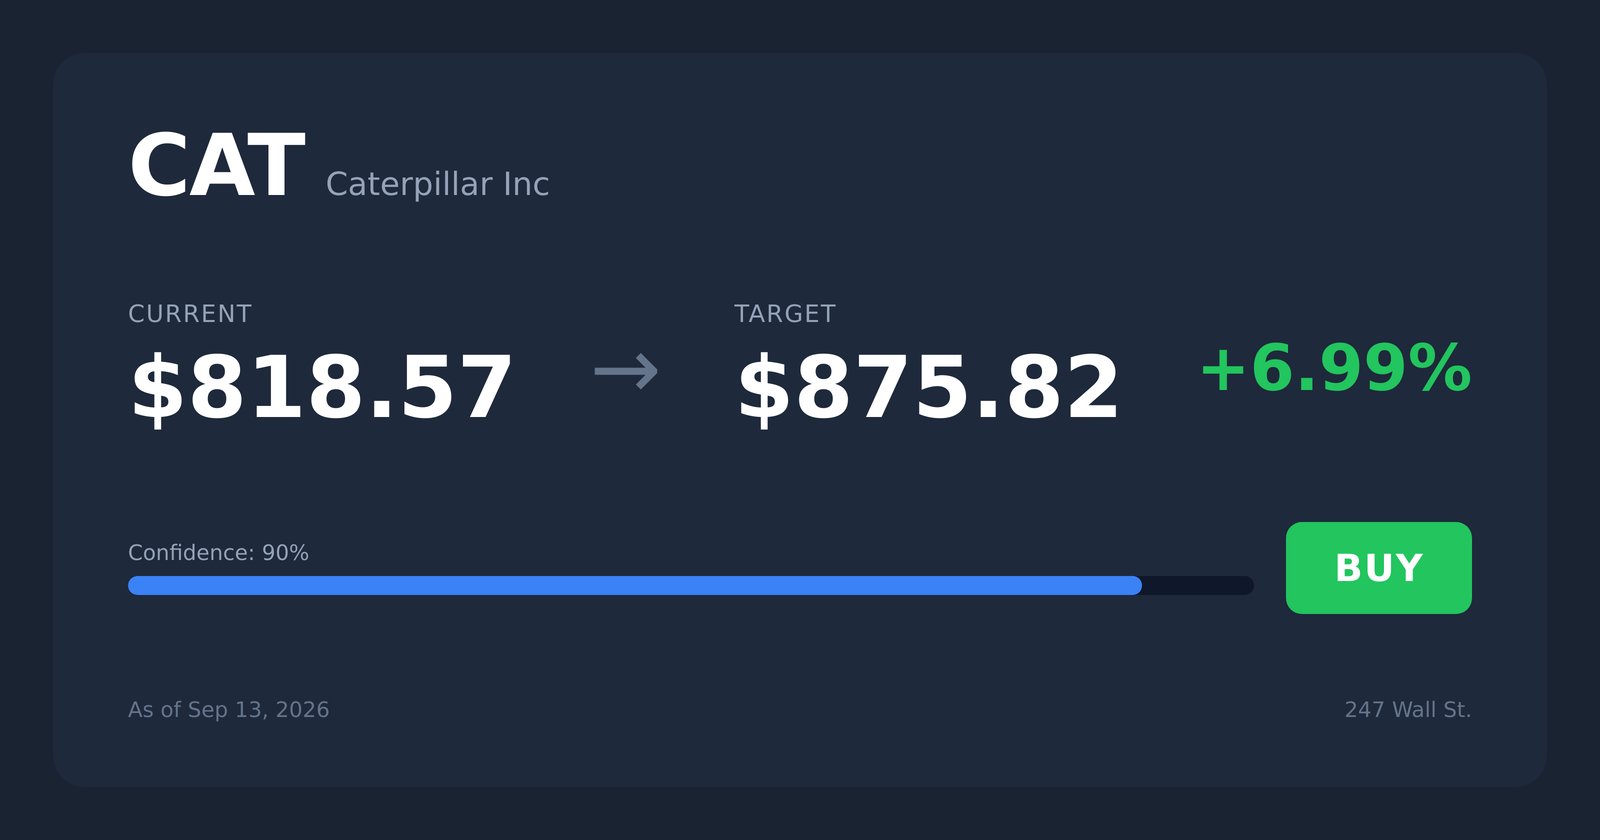Click the 90% value in the confidence label
Screen dimensions: 1600x840
pos(285,553)
